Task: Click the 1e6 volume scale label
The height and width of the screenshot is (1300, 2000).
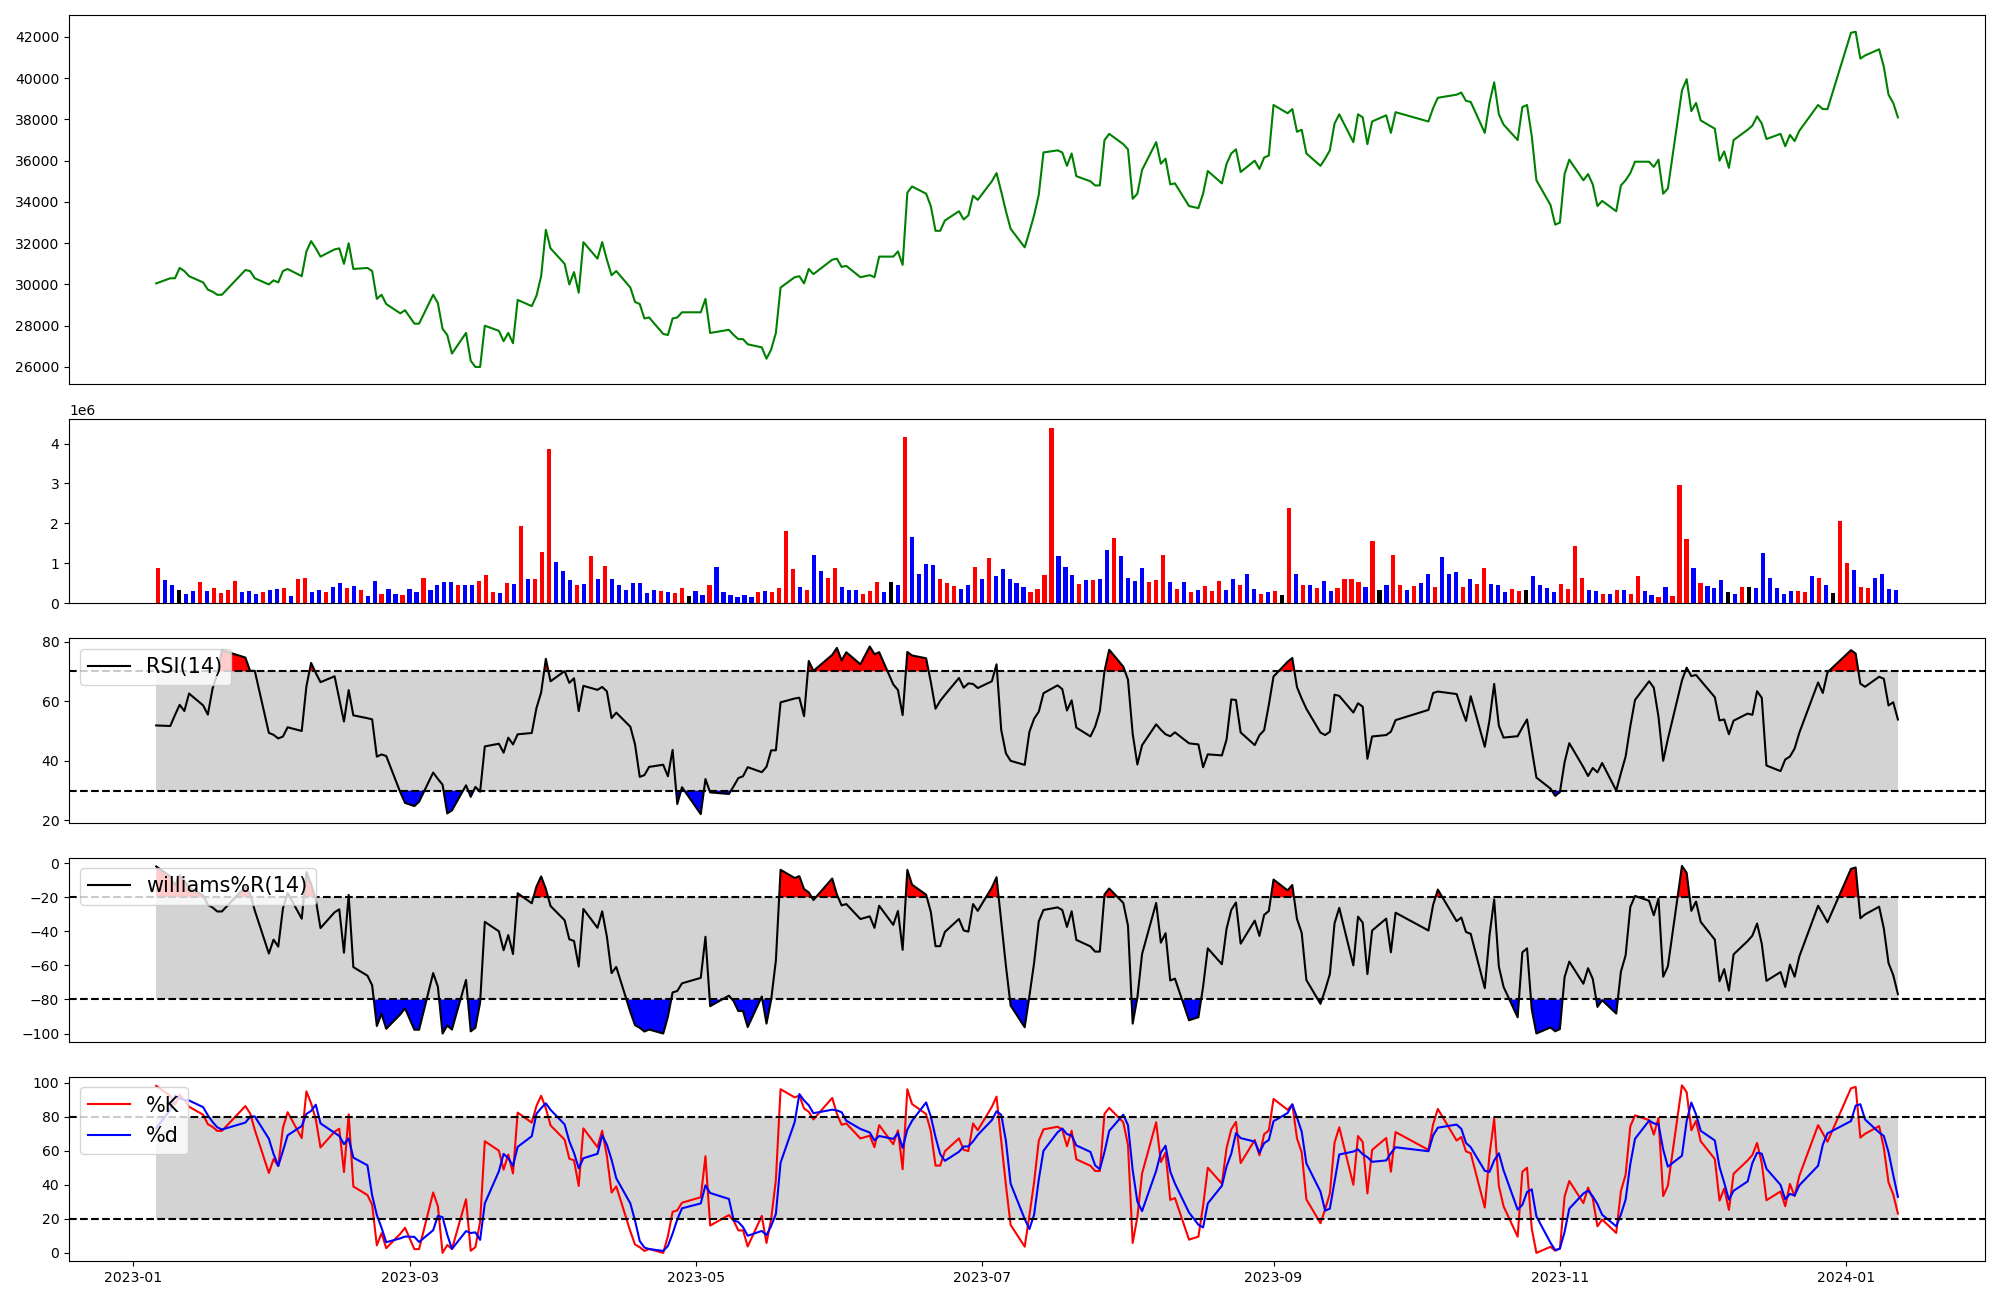Action: 82,411
